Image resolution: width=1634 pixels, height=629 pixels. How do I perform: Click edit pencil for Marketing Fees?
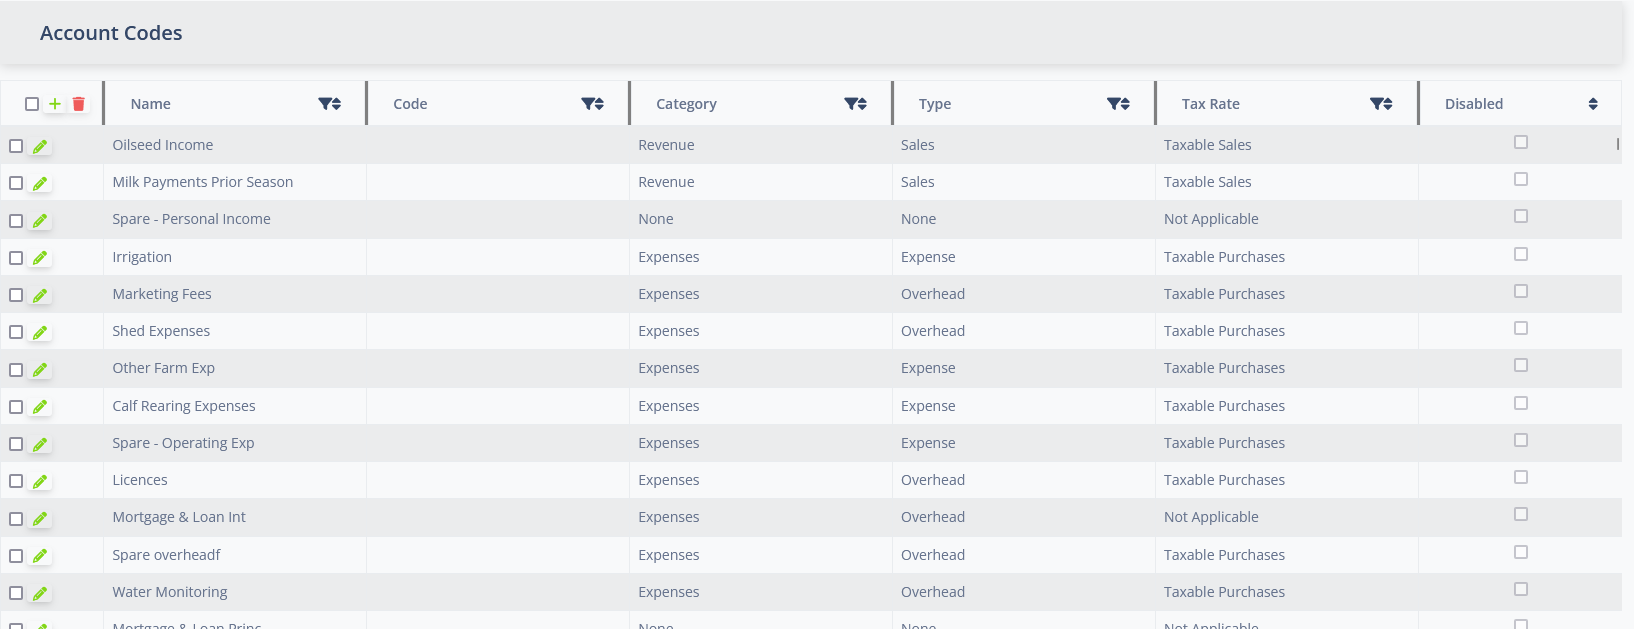click(40, 295)
